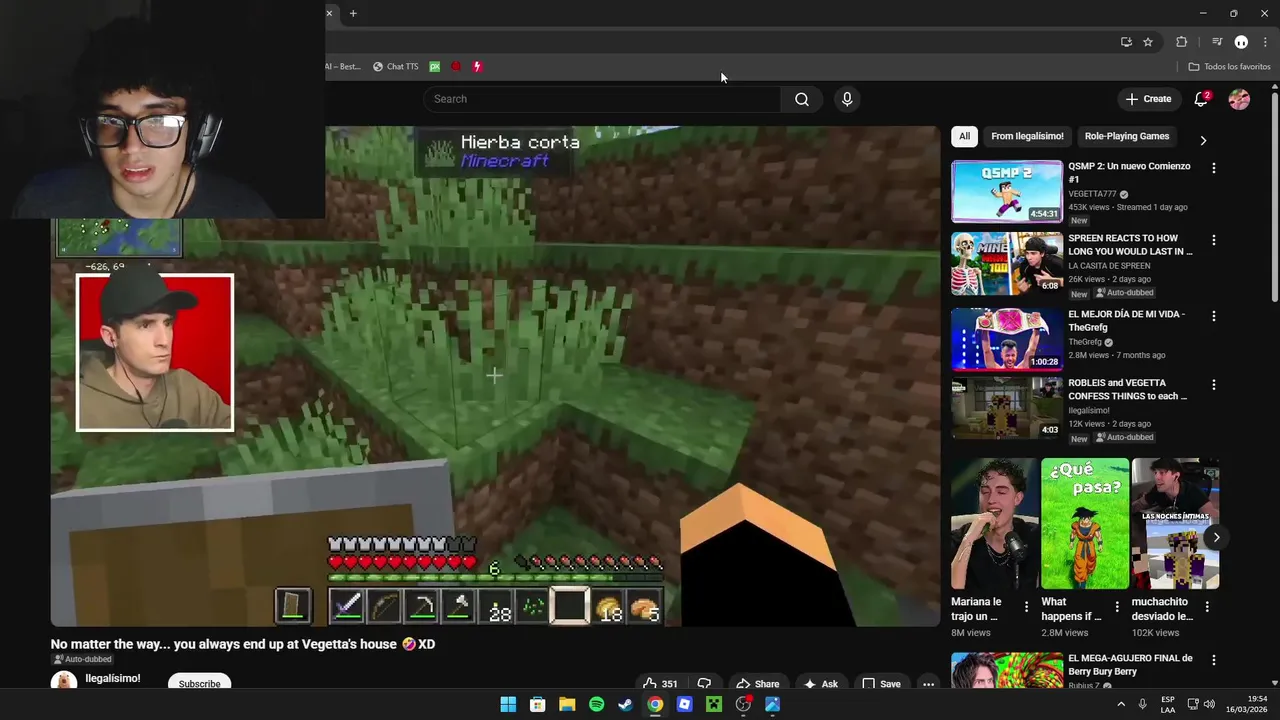This screenshot has height=720, width=1280.
Task: Save the video to a playlist
Action: click(x=881, y=684)
